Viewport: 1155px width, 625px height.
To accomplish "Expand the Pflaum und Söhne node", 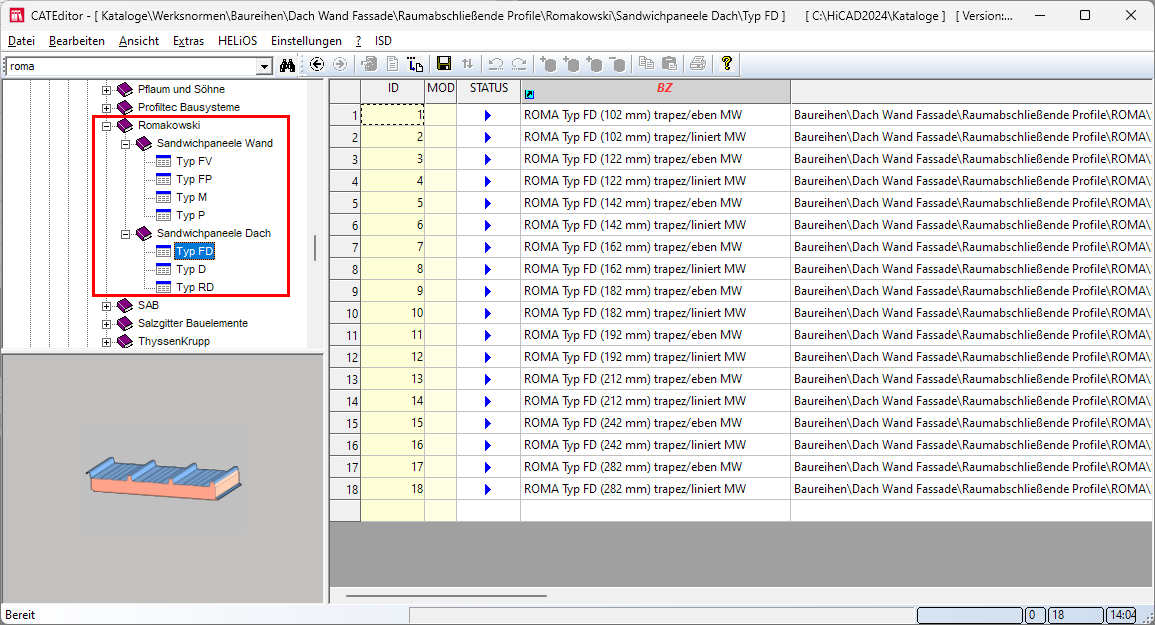I will pyautogui.click(x=107, y=90).
